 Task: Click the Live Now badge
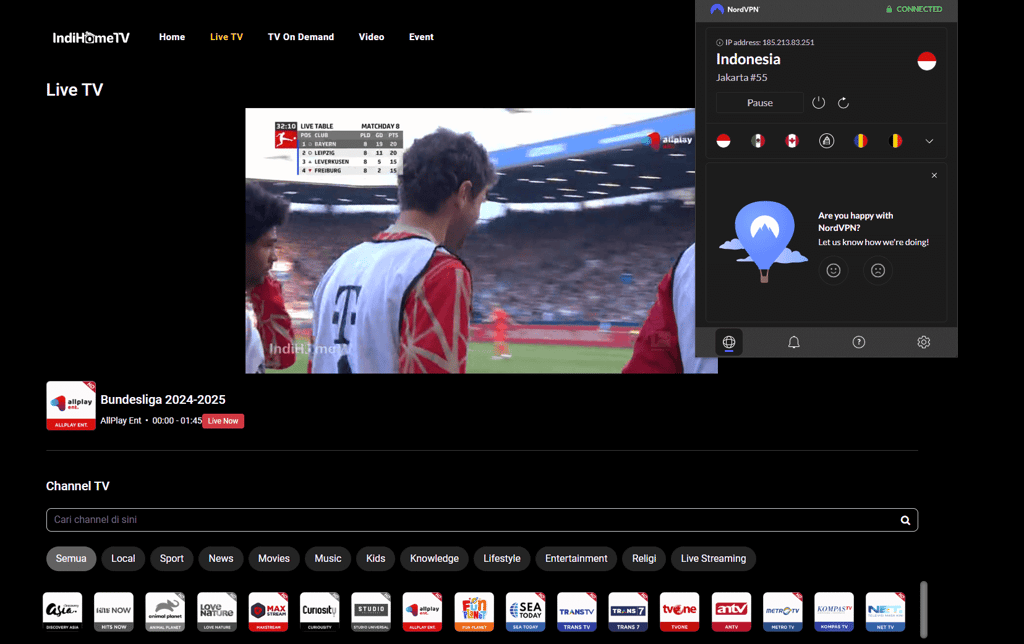point(223,421)
